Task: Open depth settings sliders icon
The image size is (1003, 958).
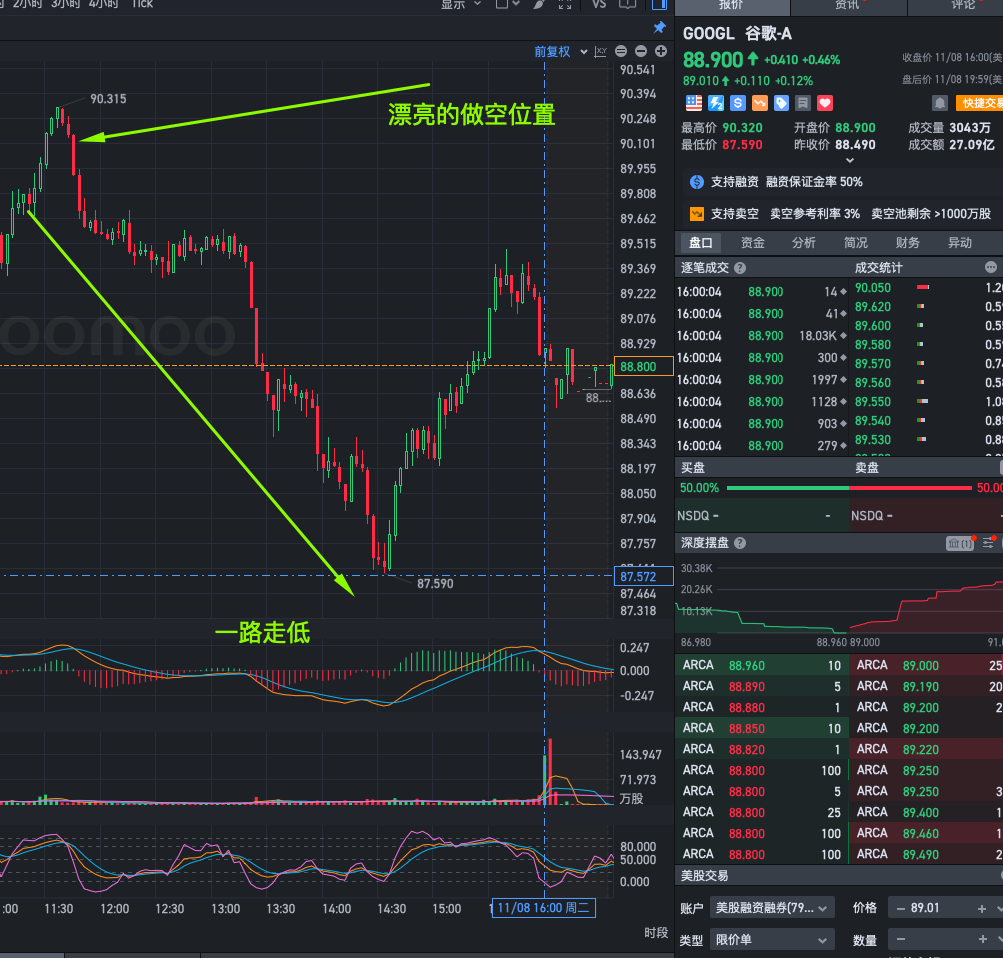Action: [988, 544]
